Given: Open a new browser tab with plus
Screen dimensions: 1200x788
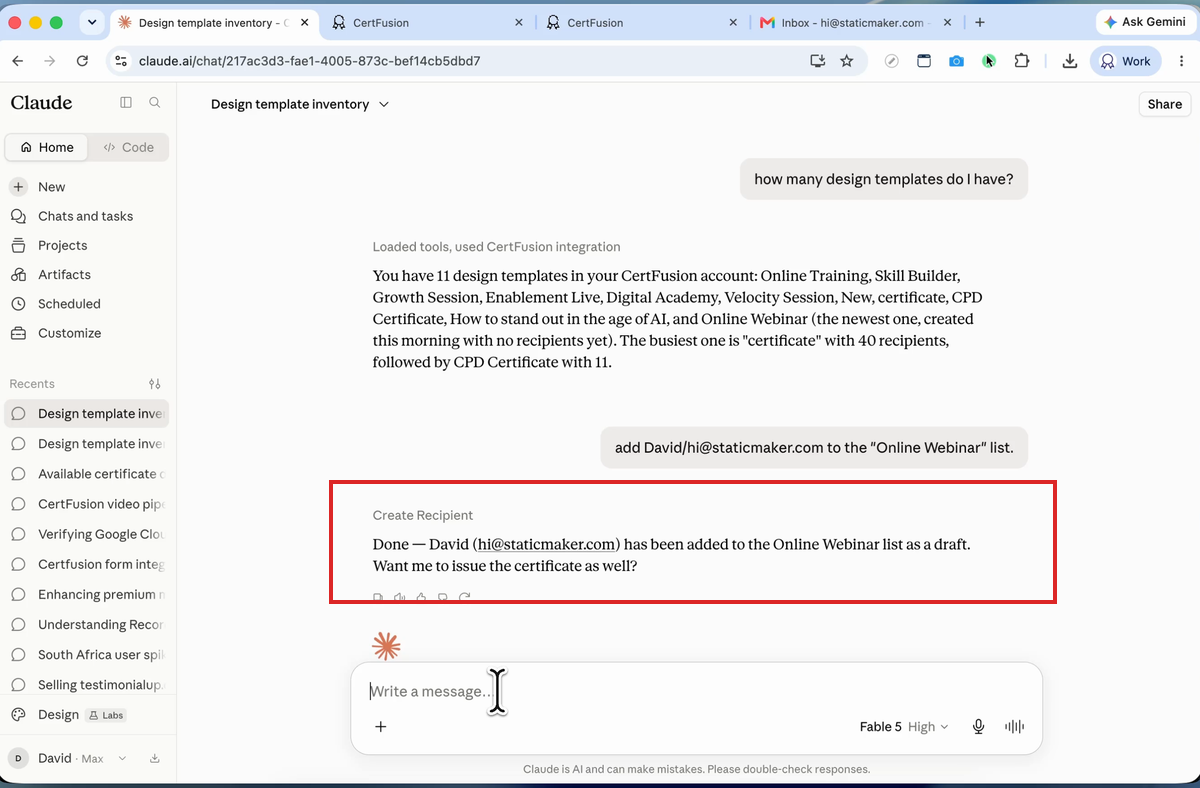Looking at the screenshot, I should [980, 22].
